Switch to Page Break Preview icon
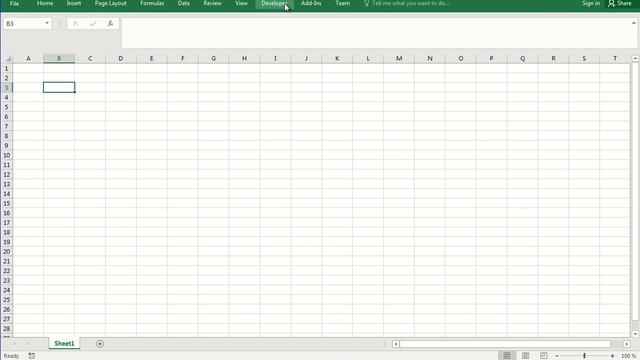The width and height of the screenshot is (640, 360). (543, 356)
